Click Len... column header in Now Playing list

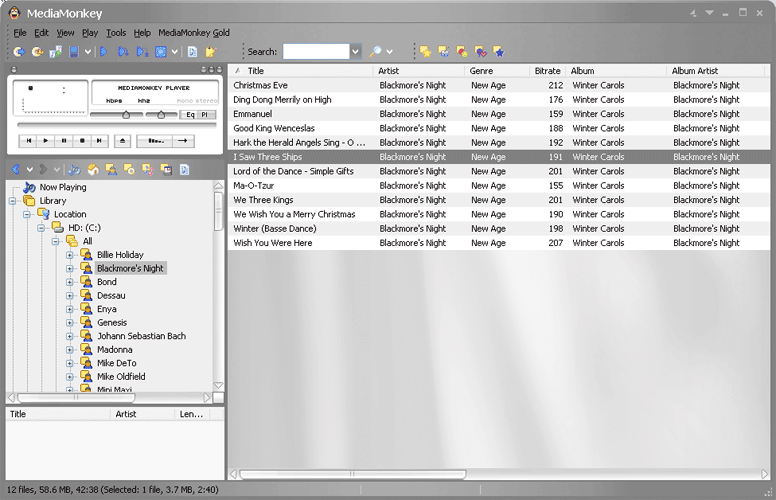tap(192, 414)
